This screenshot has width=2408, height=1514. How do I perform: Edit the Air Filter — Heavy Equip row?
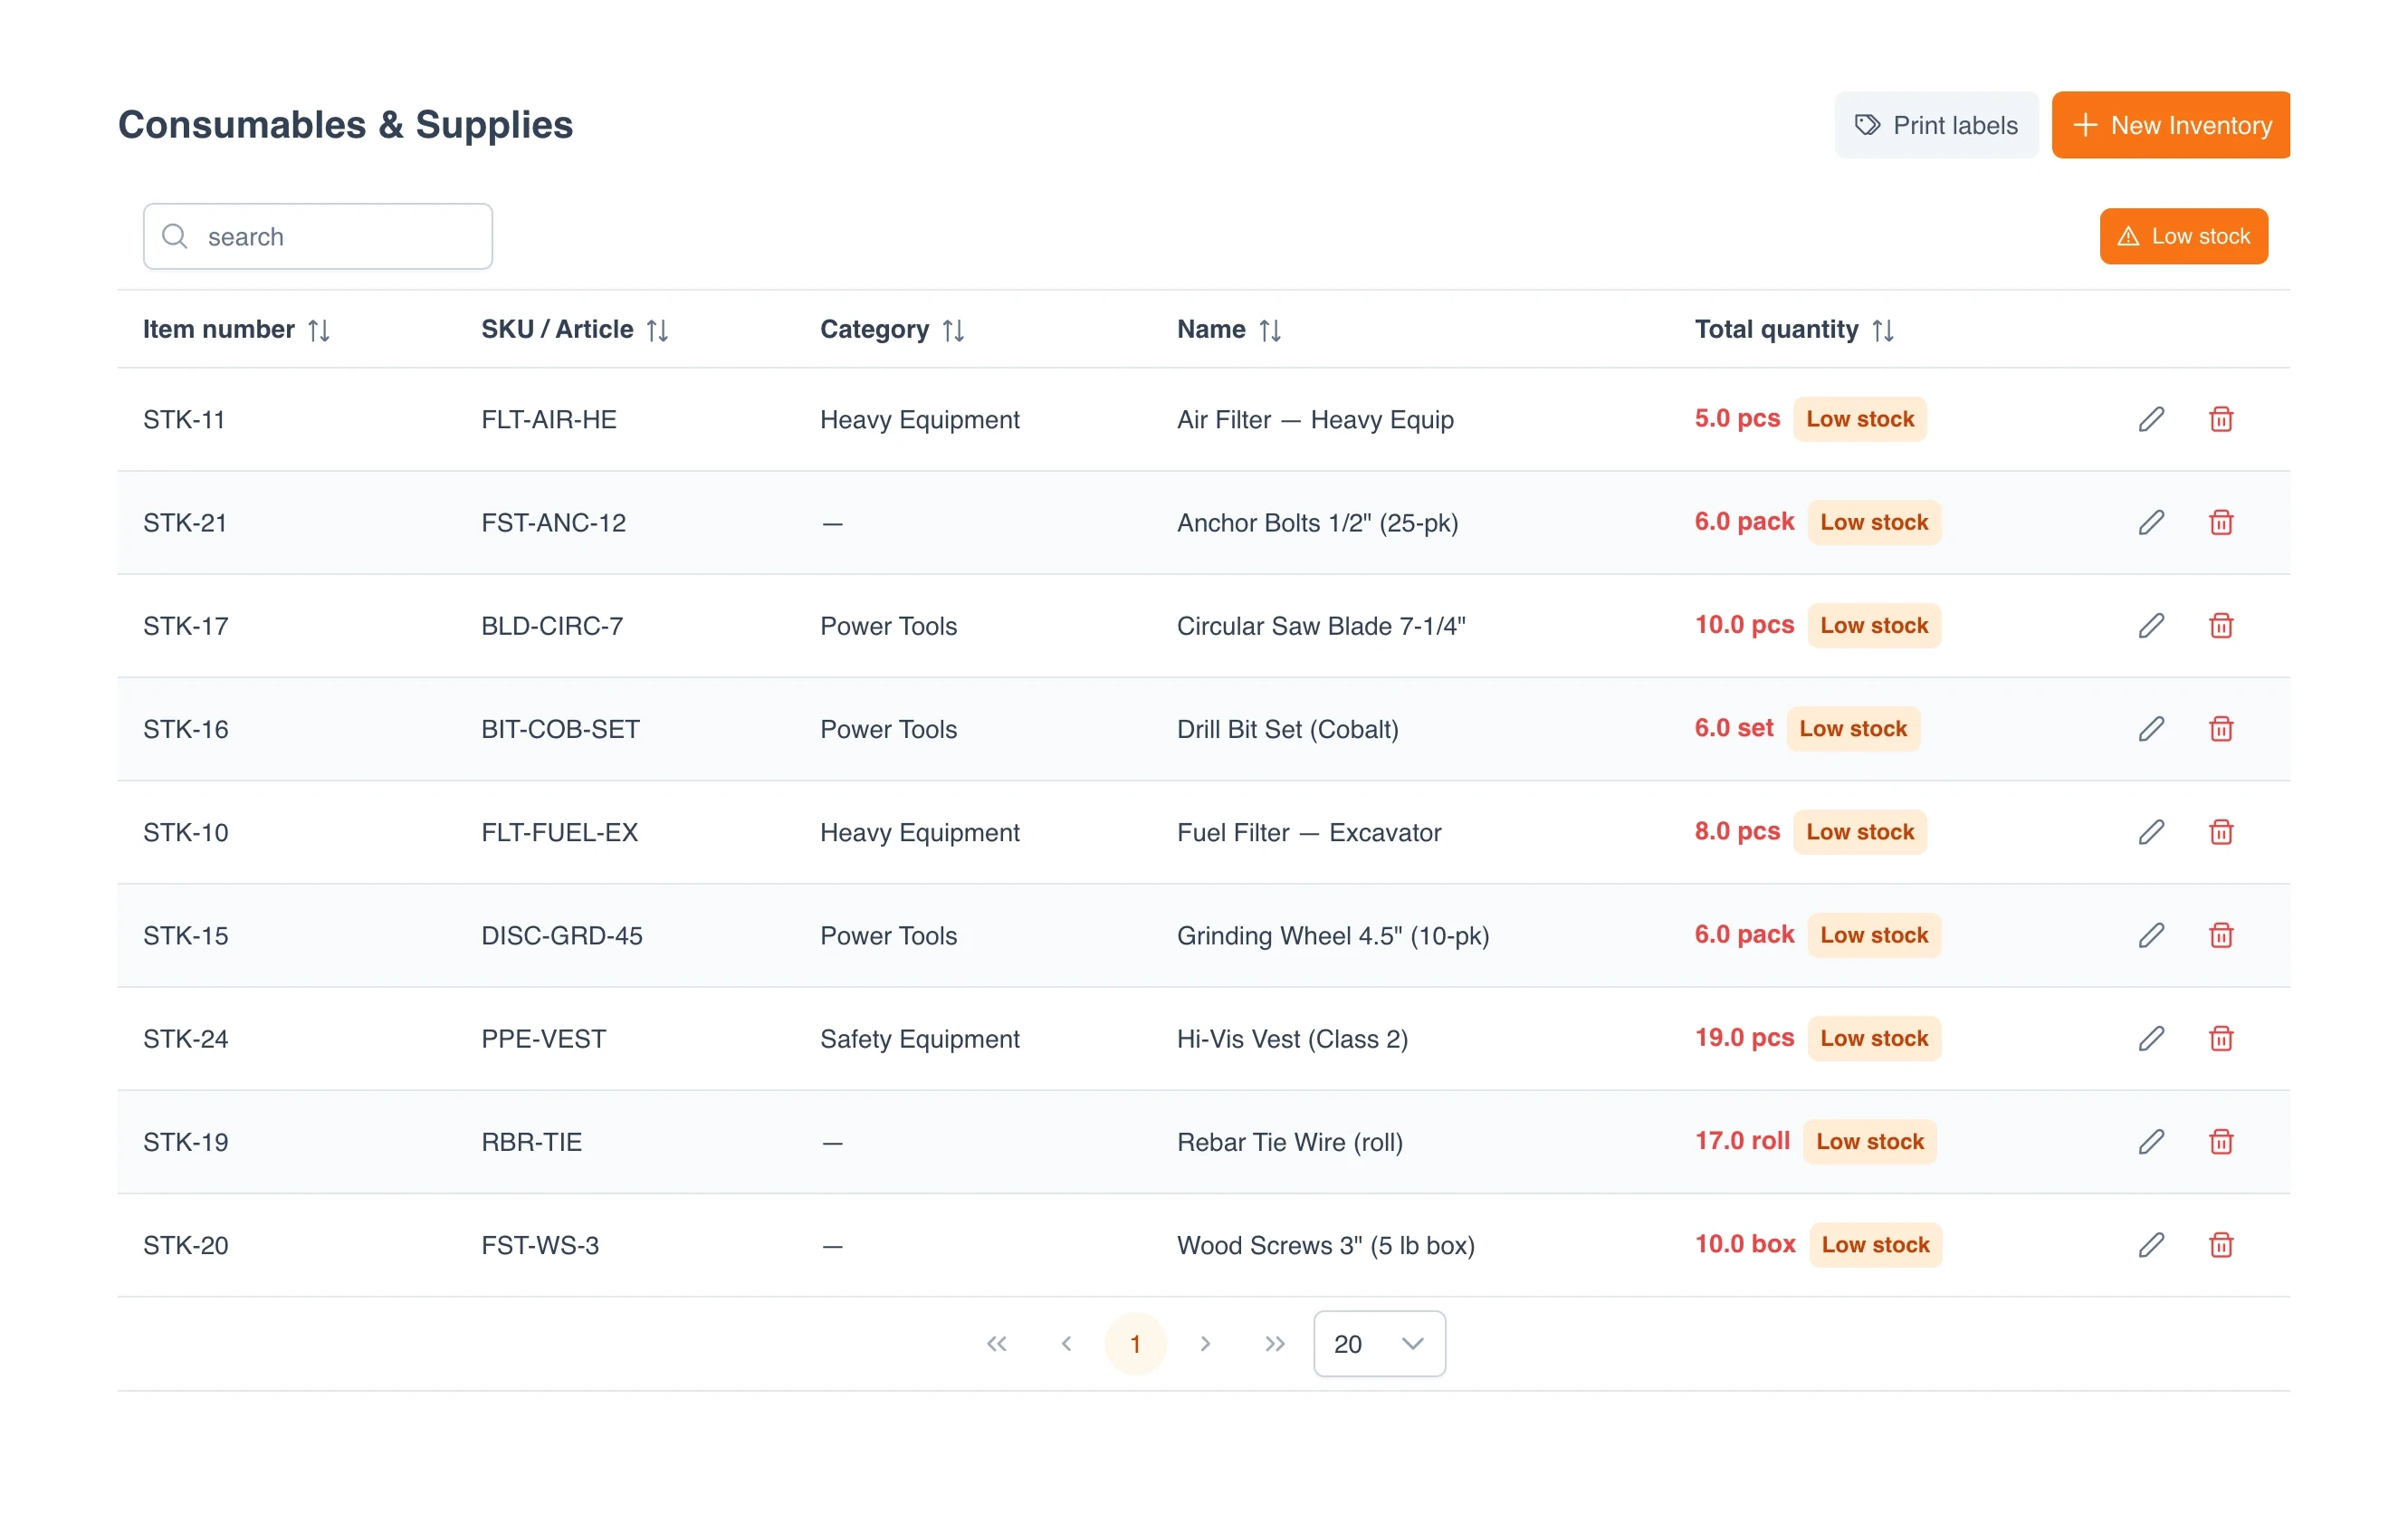click(2151, 419)
